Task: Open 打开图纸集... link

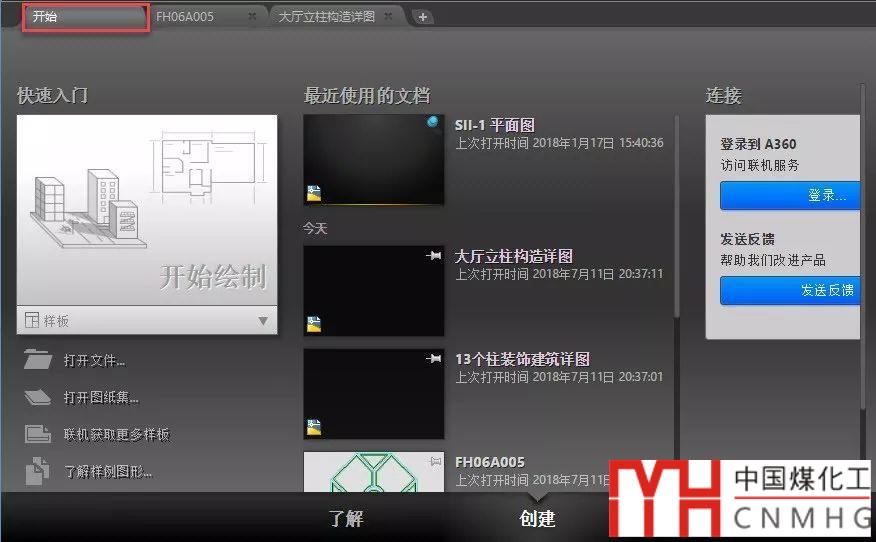Action: (x=101, y=398)
